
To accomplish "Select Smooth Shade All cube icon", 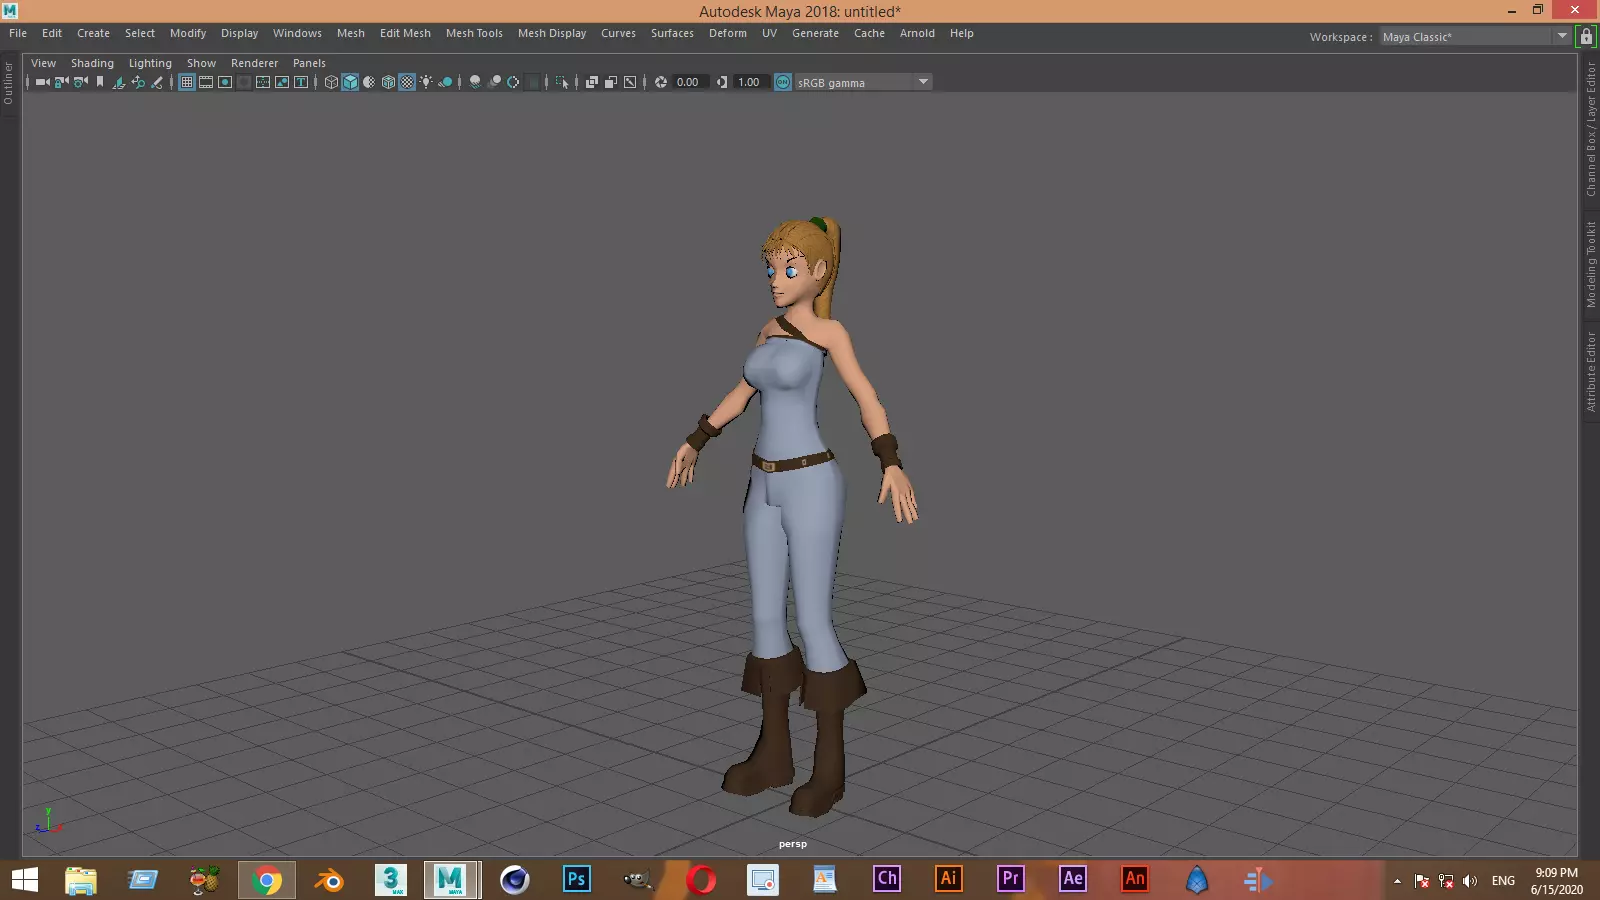I will [350, 82].
